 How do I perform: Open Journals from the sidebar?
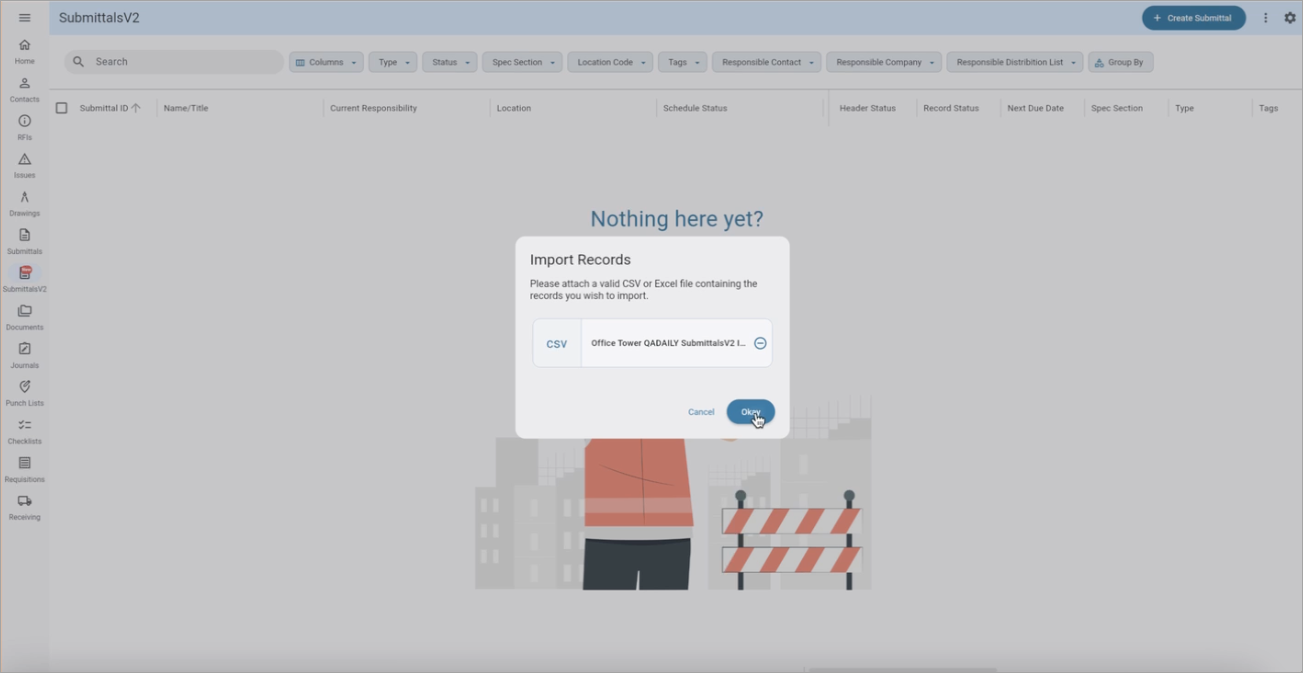(25, 355)
